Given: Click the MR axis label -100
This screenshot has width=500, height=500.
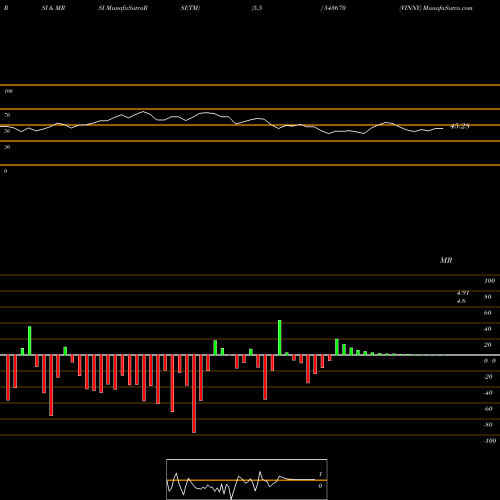Looking at the screenshot, I should 490,441.
